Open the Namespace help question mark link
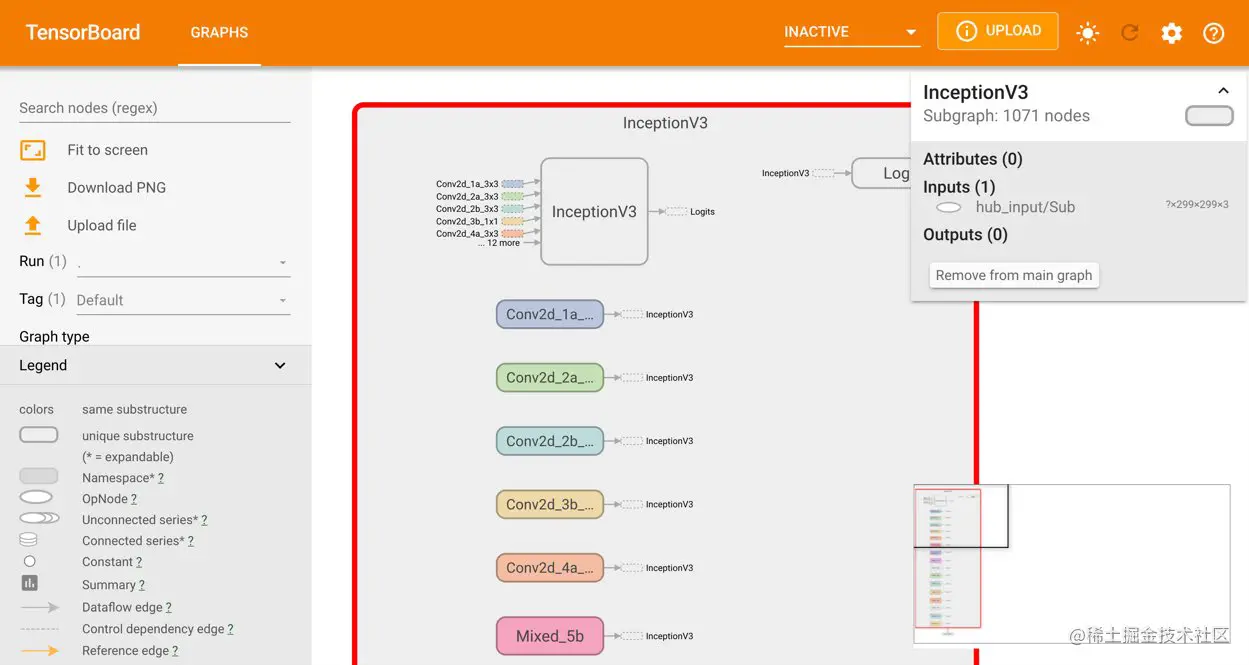 point(161,478)
